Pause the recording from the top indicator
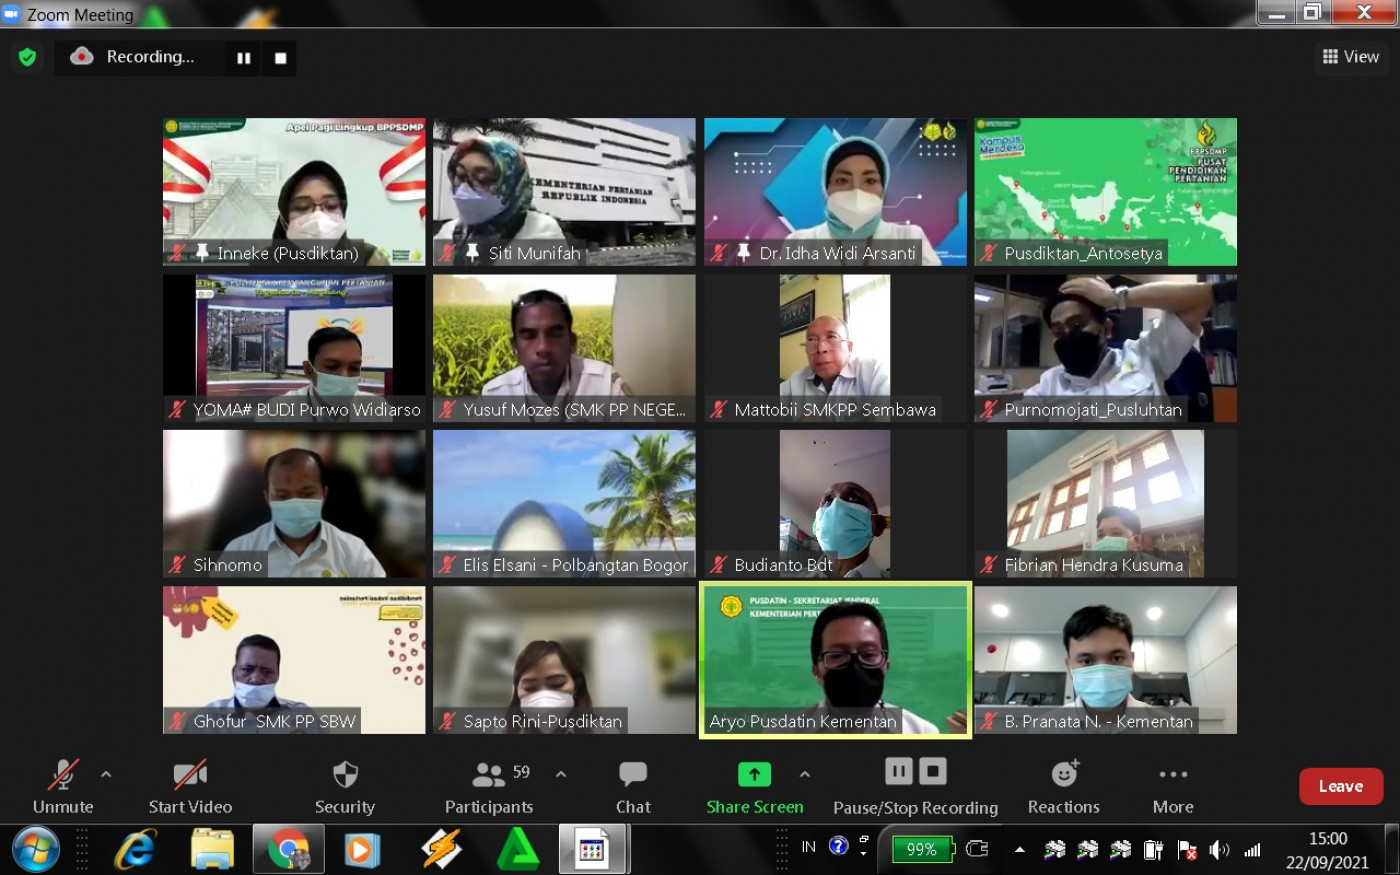The image size is (1400, 875). click(243, 58)
